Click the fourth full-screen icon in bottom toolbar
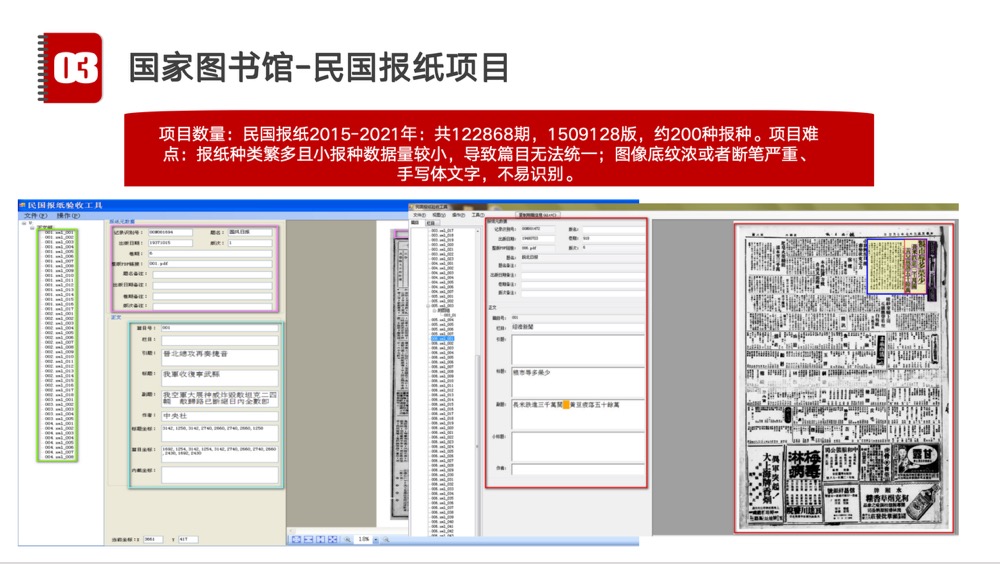The height and width of the screenshot is (564, 1000). pos(333,539)
